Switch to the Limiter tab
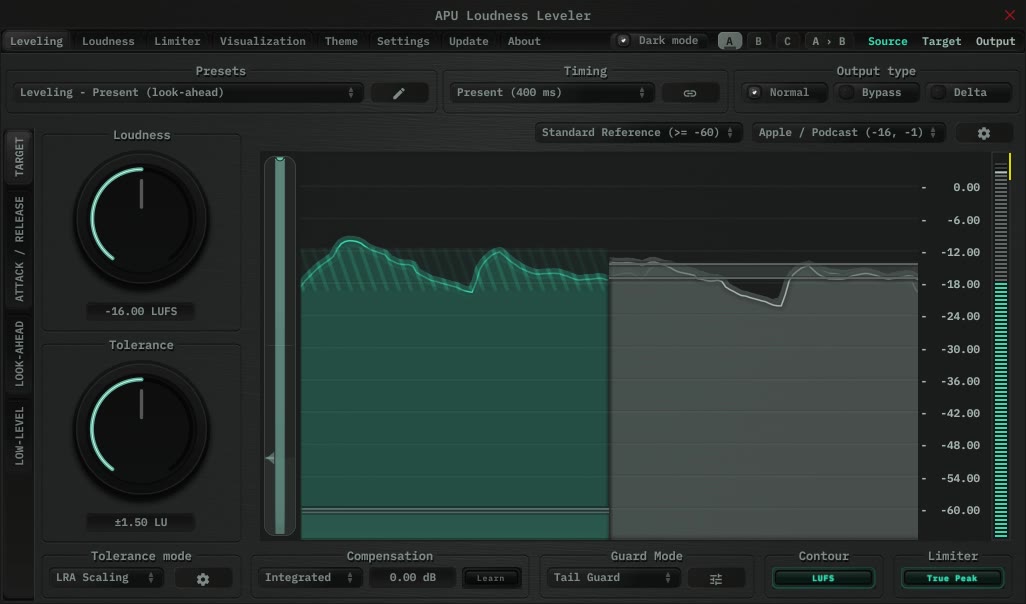Viewport: 1026px width, 604px height. point(177,41)
